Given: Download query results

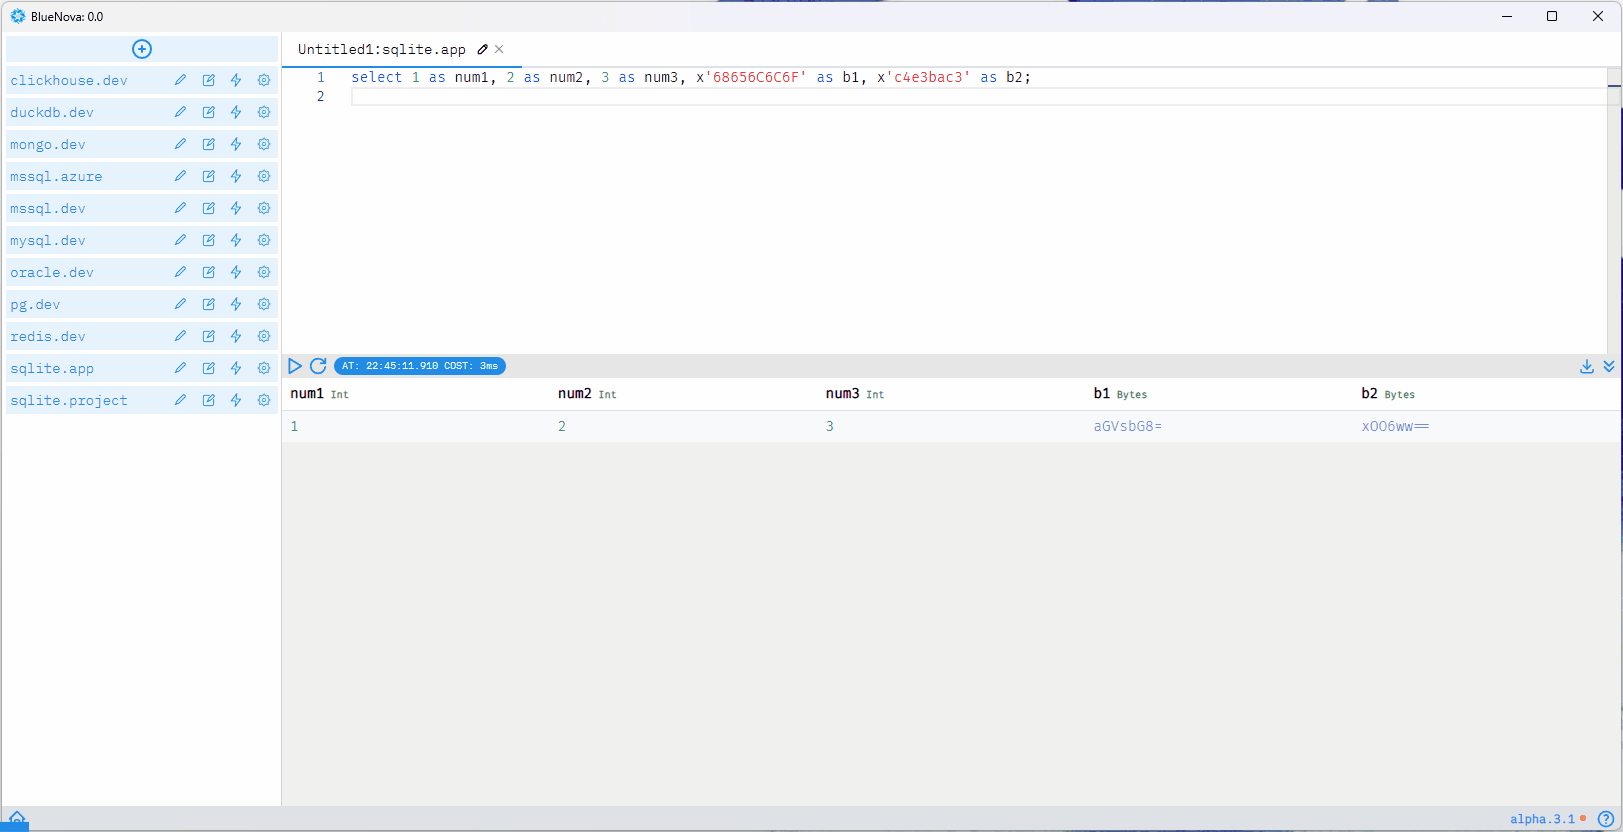Looking at the screenshot, I should [1587, 367].
